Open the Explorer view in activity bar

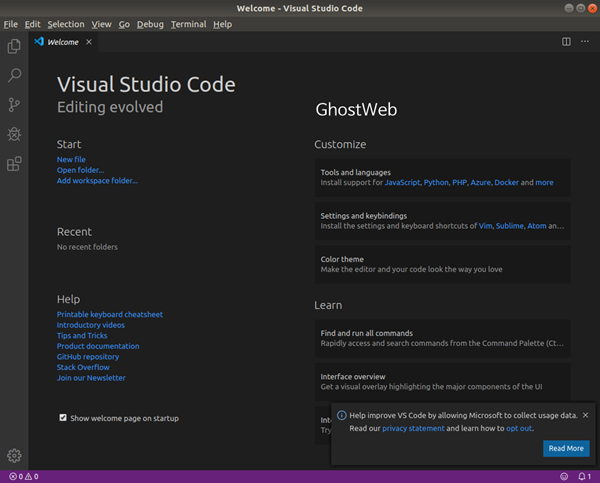[14, 46]
